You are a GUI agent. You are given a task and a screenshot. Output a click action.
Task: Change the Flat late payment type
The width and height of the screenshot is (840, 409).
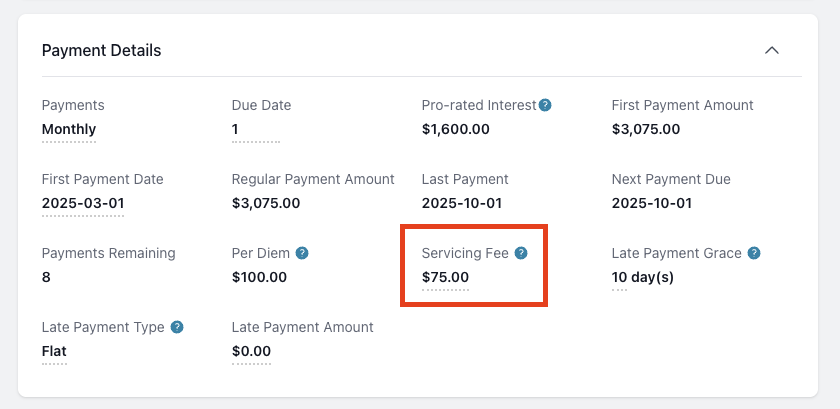pyautogui.click(x=54, y=351)
